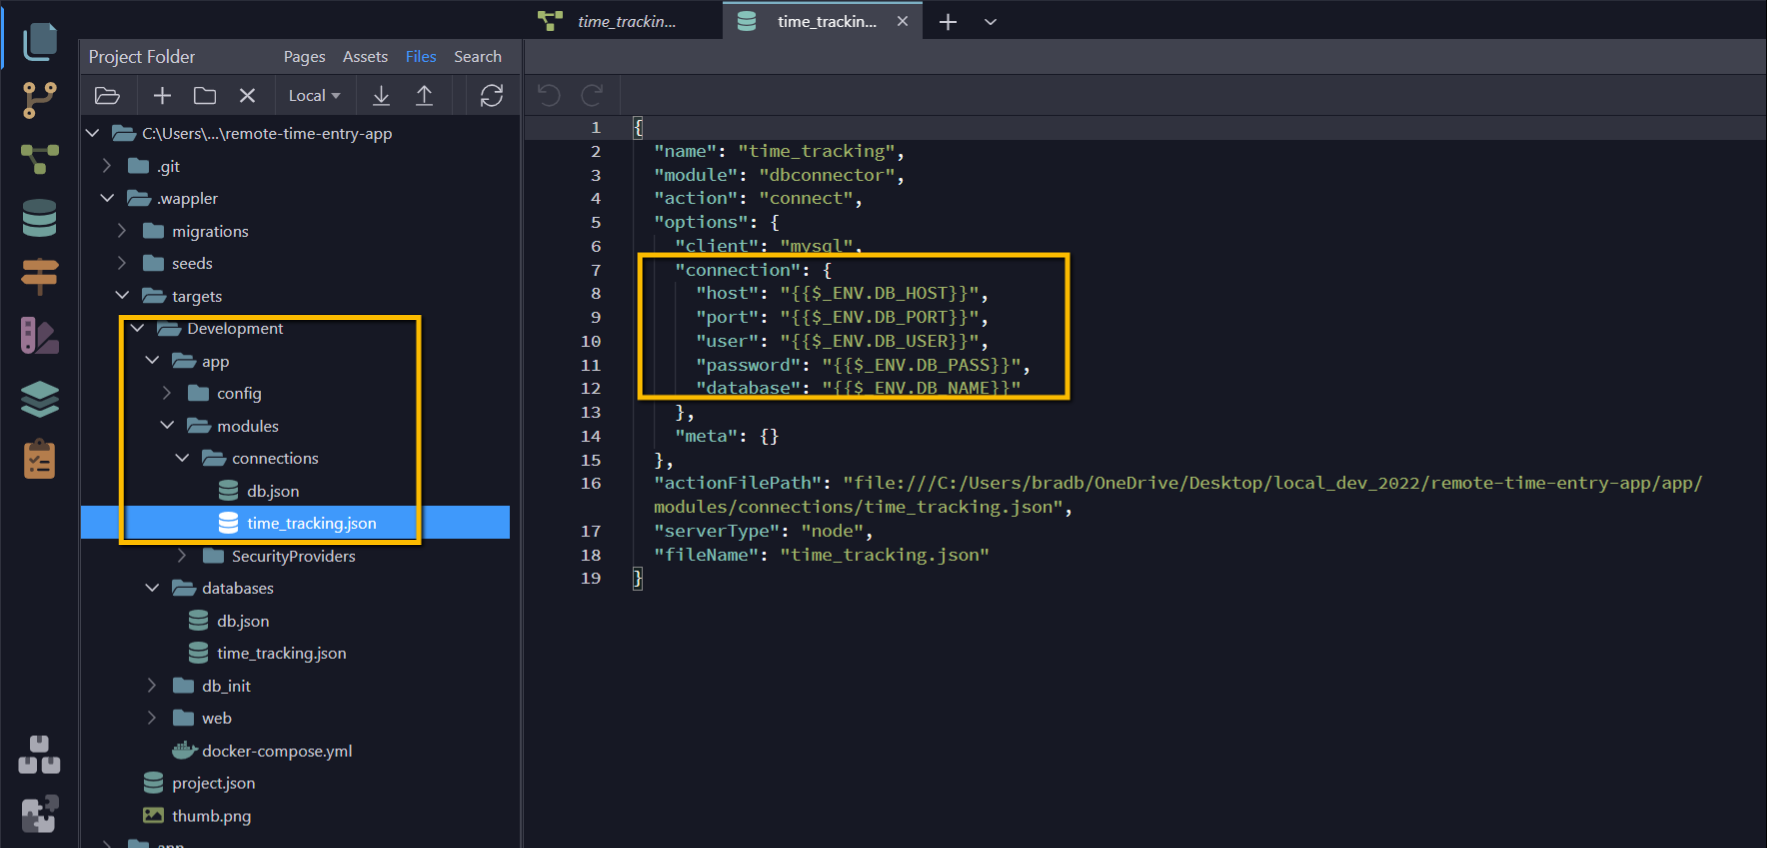1767x848 pixels.
Task: Open the tab list chevron
Action: pyautogui.click(x=990, y=21)
